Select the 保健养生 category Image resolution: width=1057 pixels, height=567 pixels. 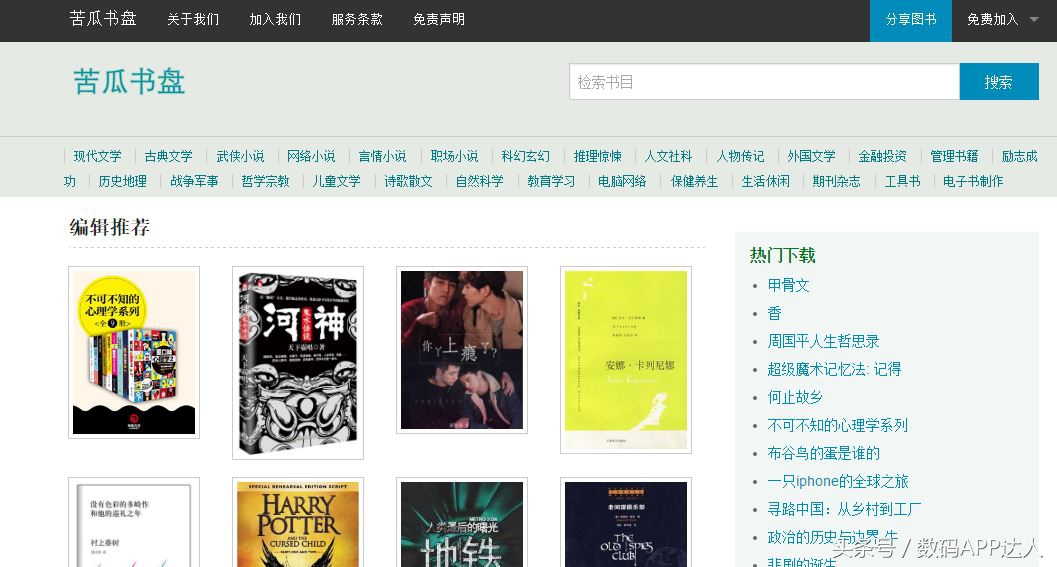pos(694,181)
